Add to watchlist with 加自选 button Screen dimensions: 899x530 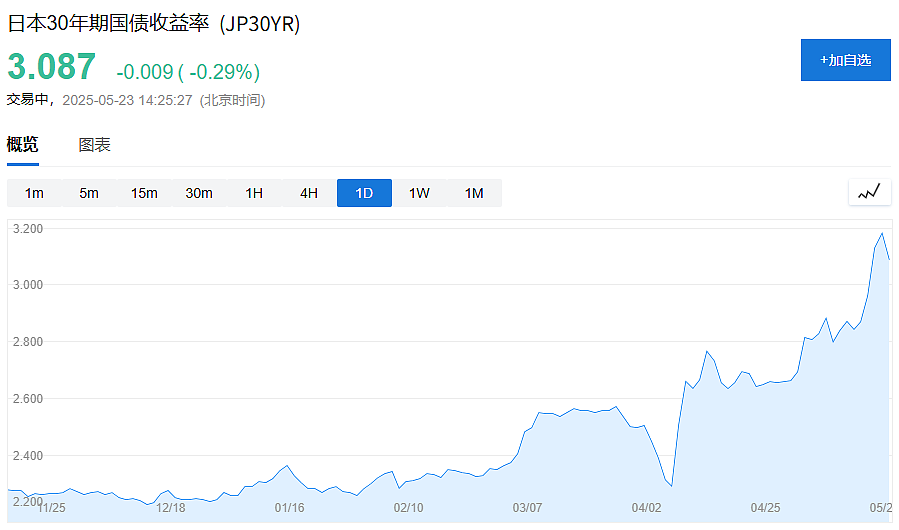pos(846,60)
